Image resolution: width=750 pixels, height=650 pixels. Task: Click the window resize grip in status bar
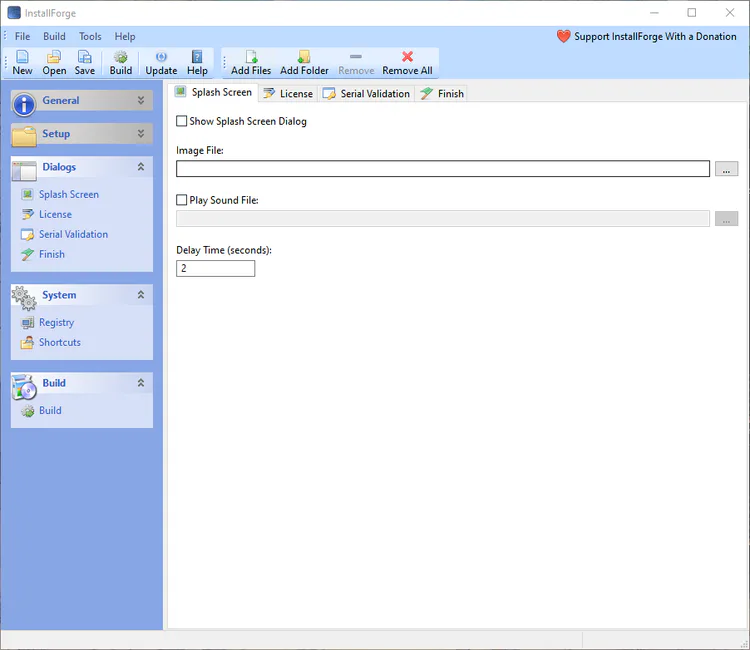(744, 643)
